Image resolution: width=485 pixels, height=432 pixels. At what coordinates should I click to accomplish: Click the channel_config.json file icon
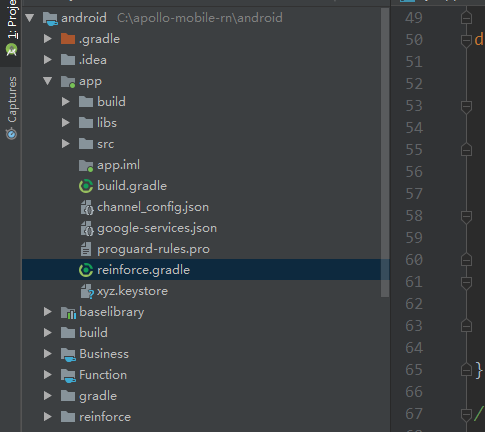coord(87,208)
